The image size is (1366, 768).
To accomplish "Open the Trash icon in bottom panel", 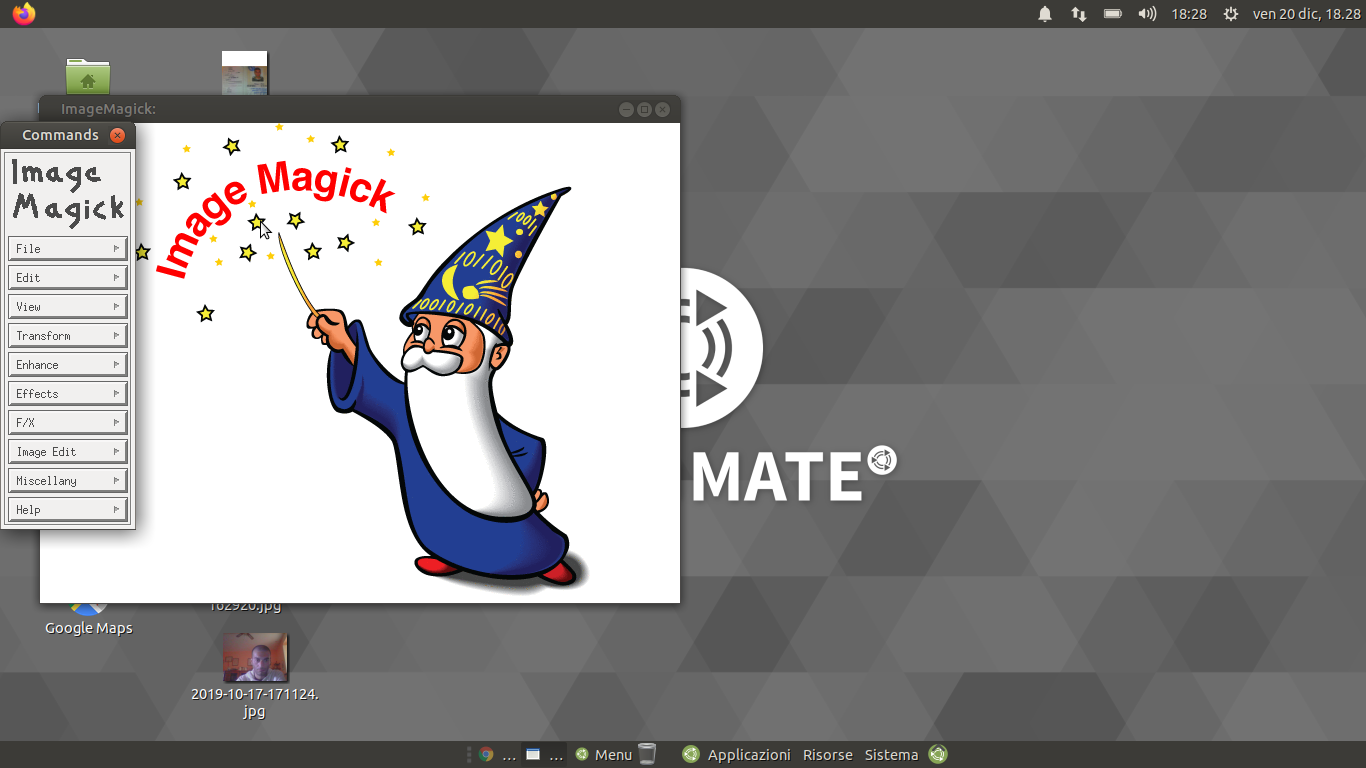I will (x=647, y=754).
